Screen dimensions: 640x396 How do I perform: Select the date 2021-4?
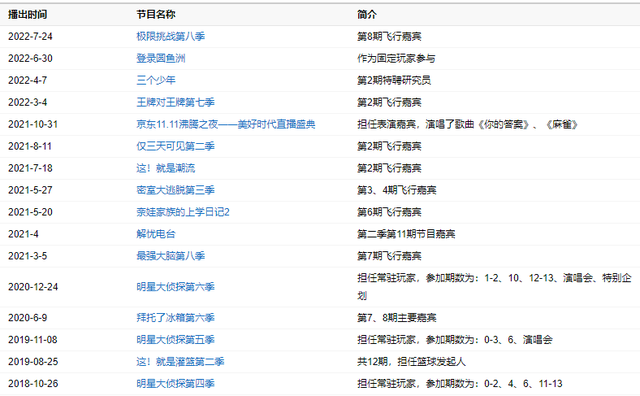[23, 235]
